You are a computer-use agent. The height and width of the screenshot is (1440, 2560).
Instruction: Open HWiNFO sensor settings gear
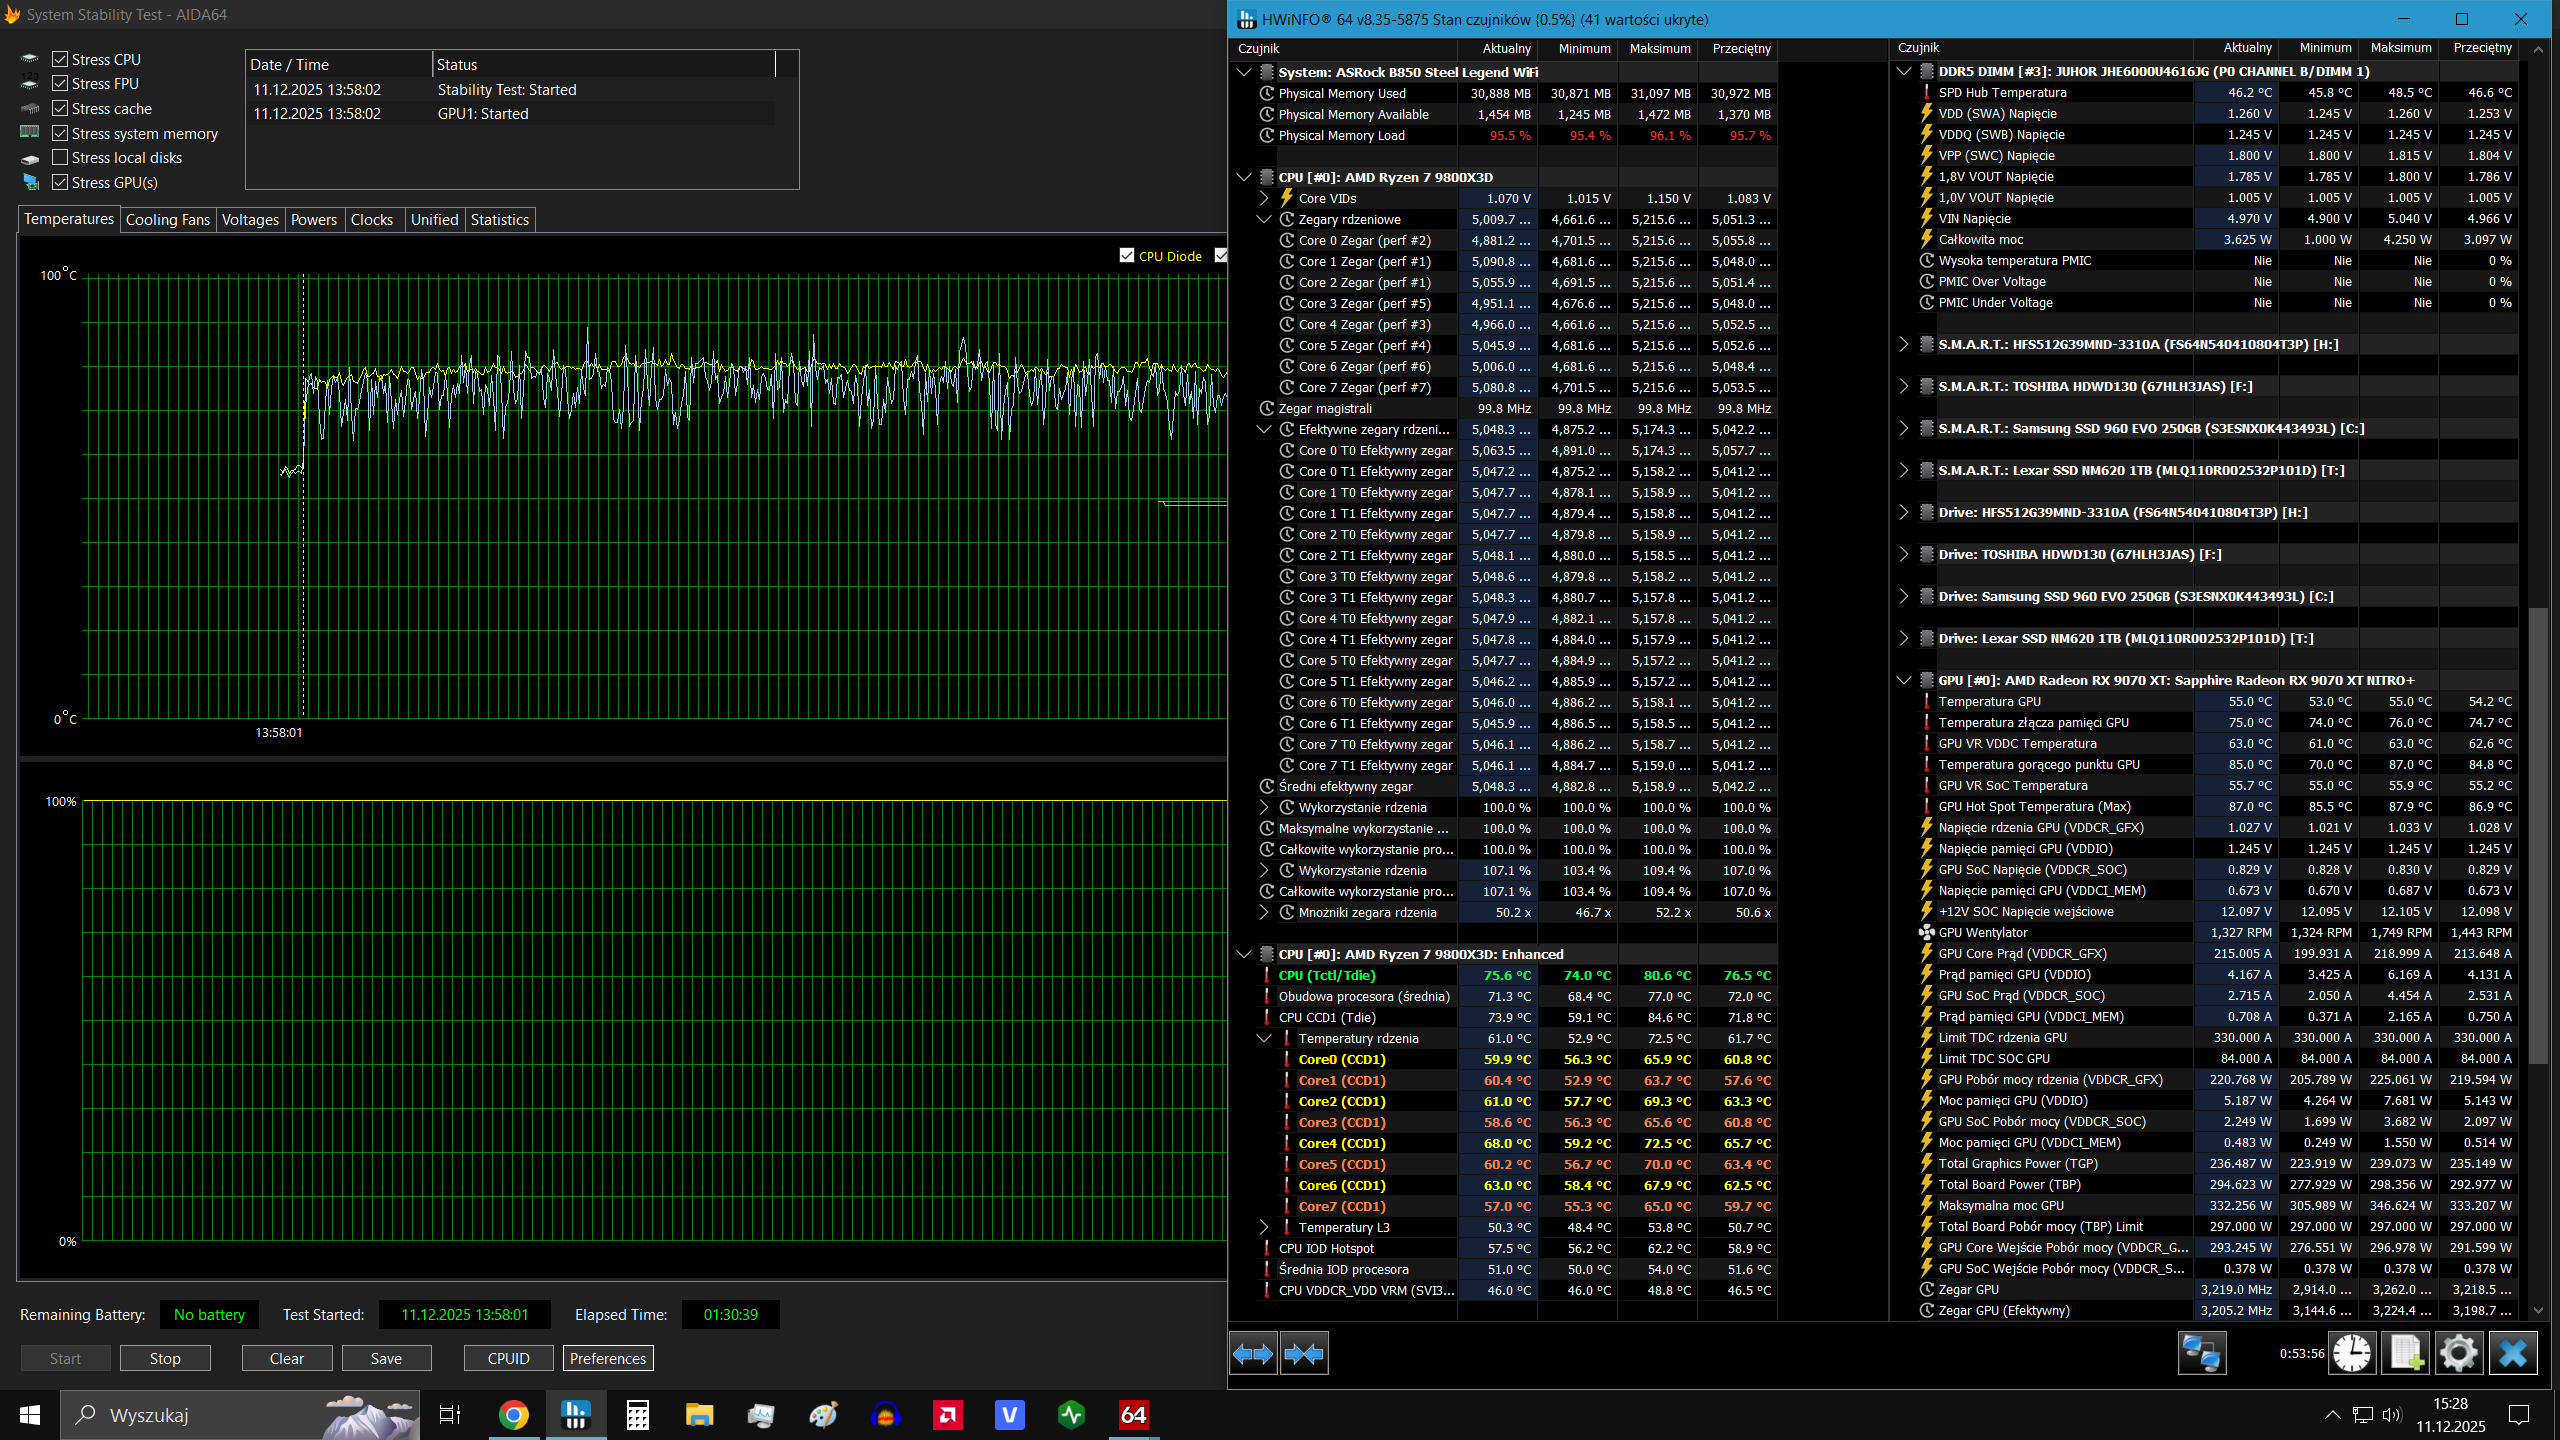2459,1354
